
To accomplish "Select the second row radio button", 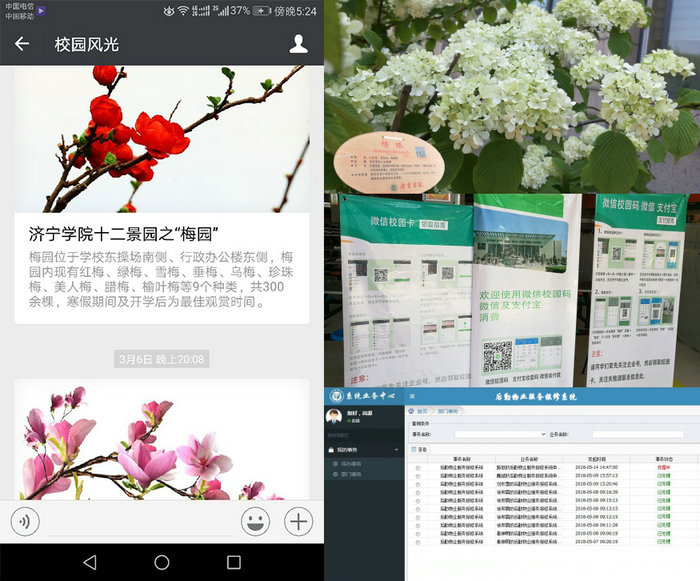I will (x=418, y=476).
